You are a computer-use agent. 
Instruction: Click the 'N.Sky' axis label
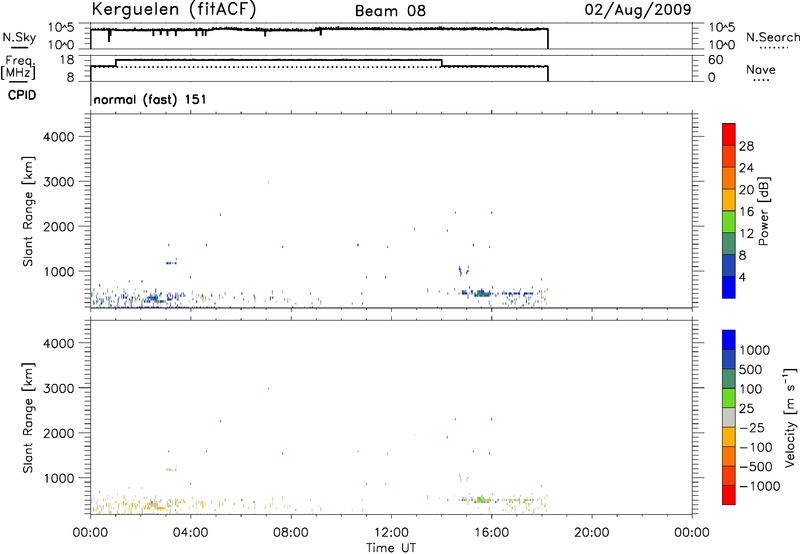[x=19, y=37]
